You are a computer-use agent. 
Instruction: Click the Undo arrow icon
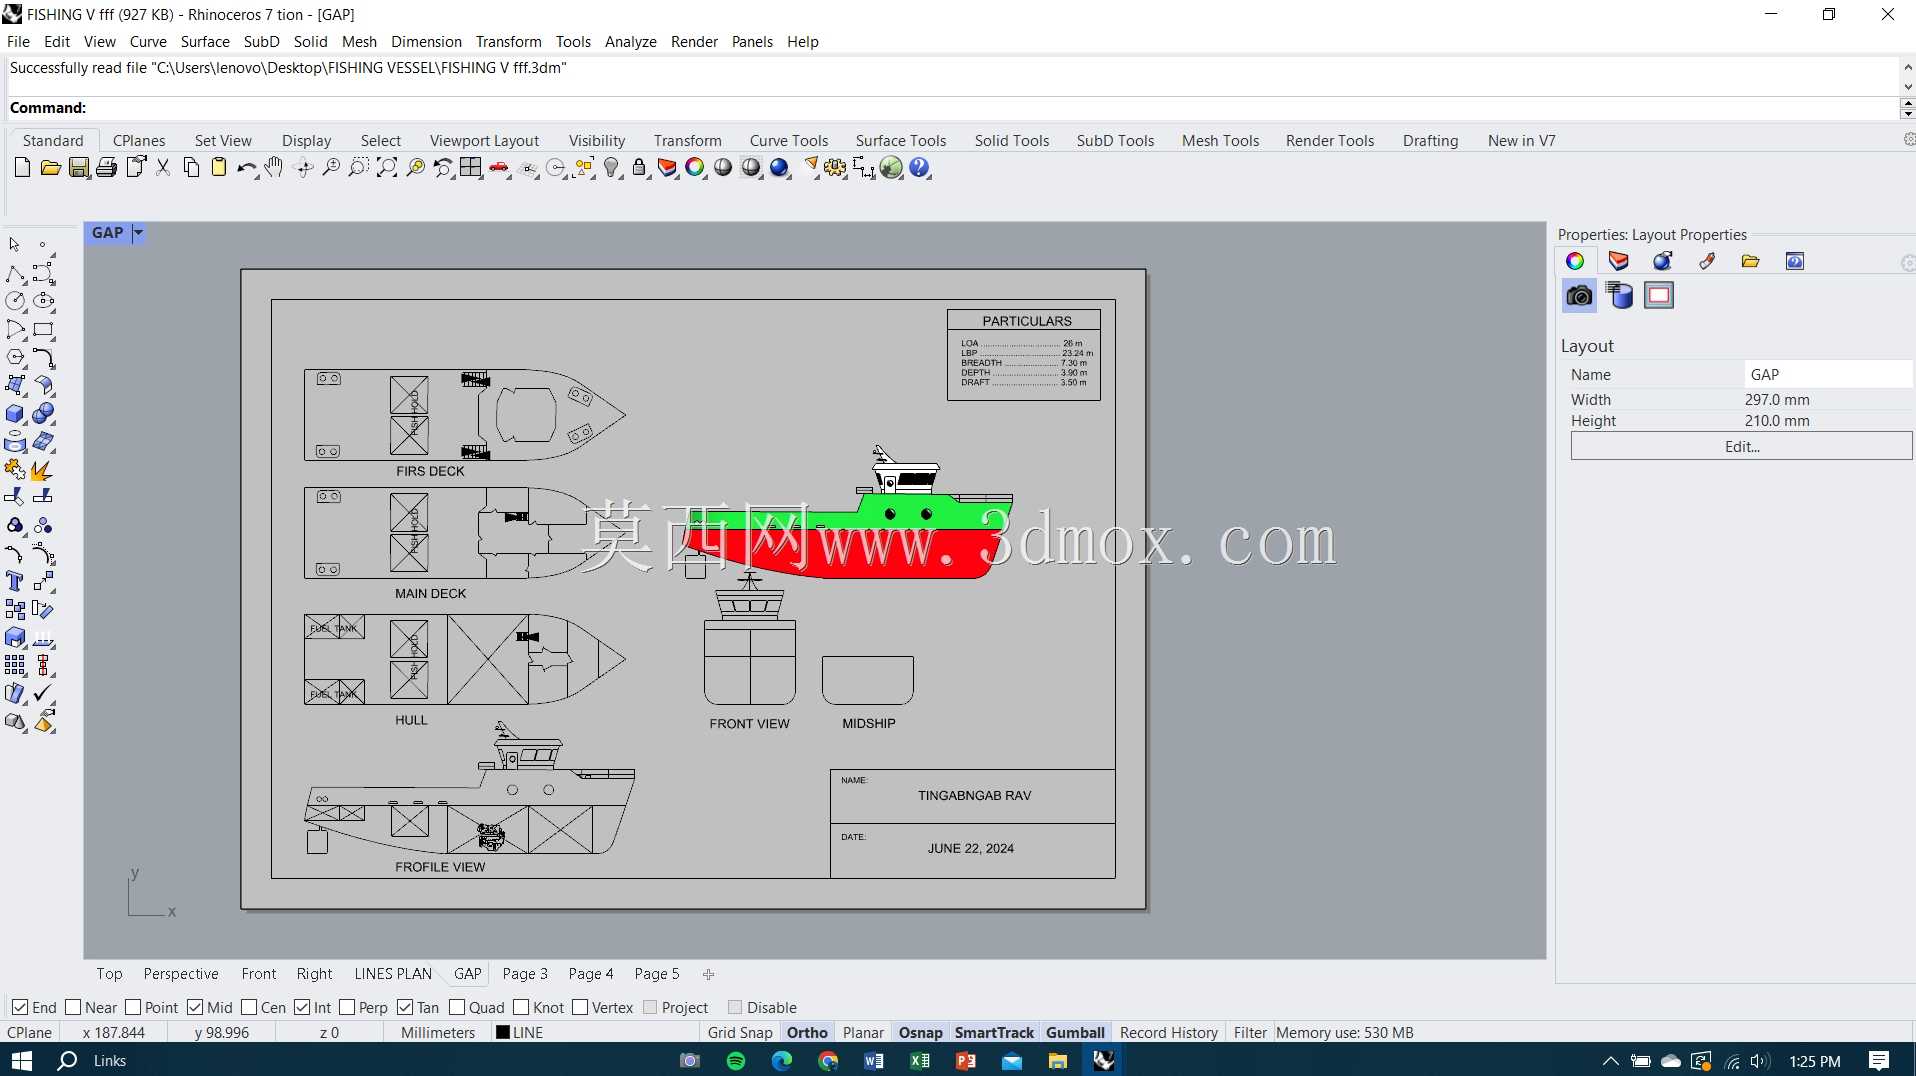click(x=247, y=168)
